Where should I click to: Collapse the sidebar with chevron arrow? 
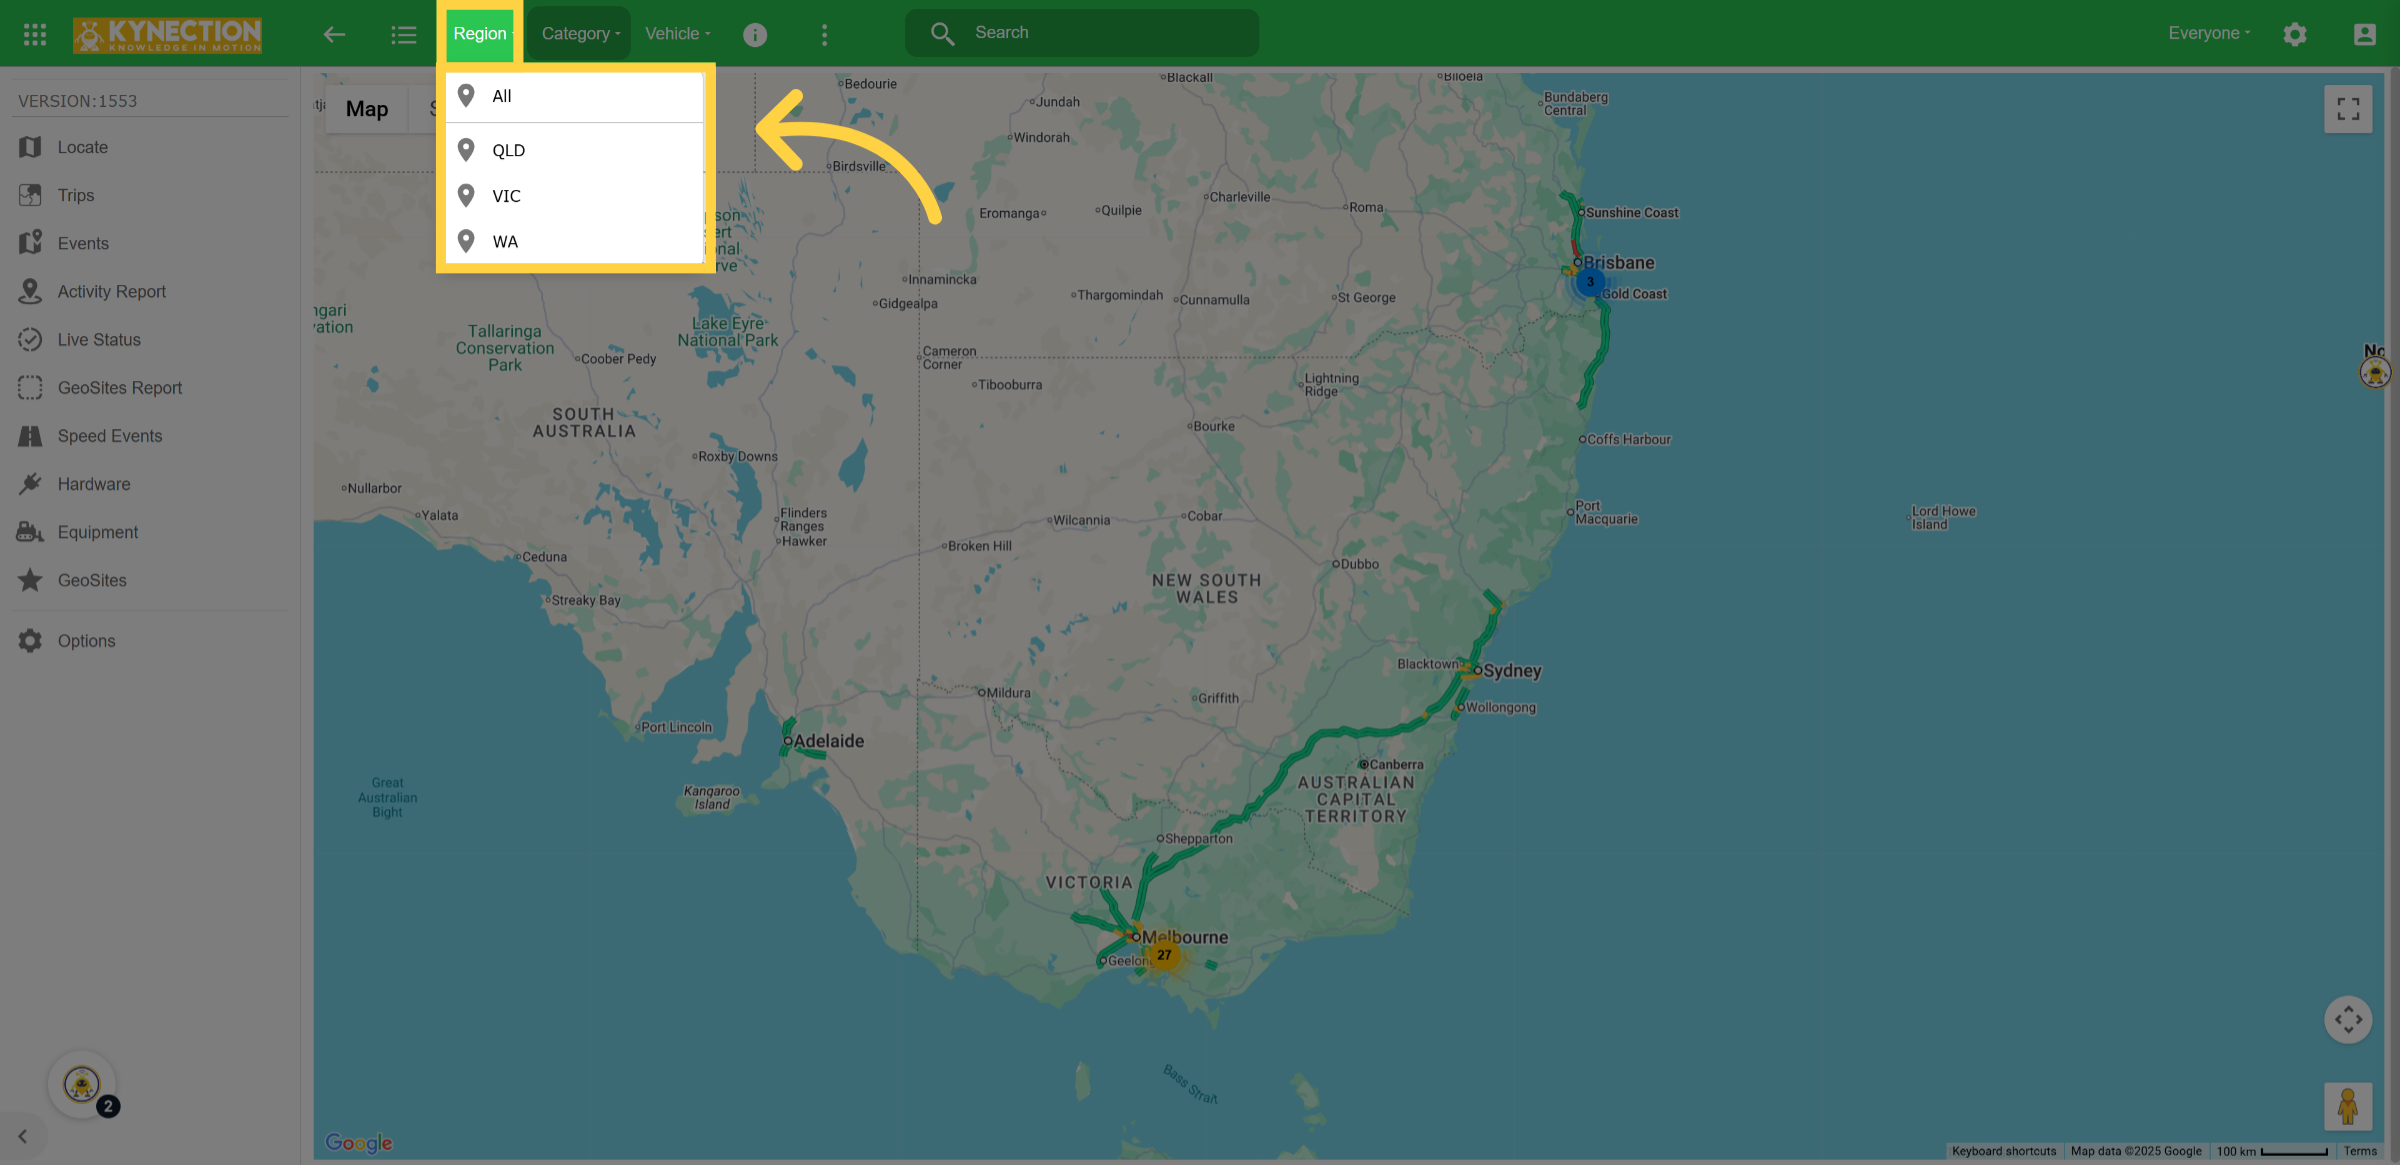(x=23, y=1136)
